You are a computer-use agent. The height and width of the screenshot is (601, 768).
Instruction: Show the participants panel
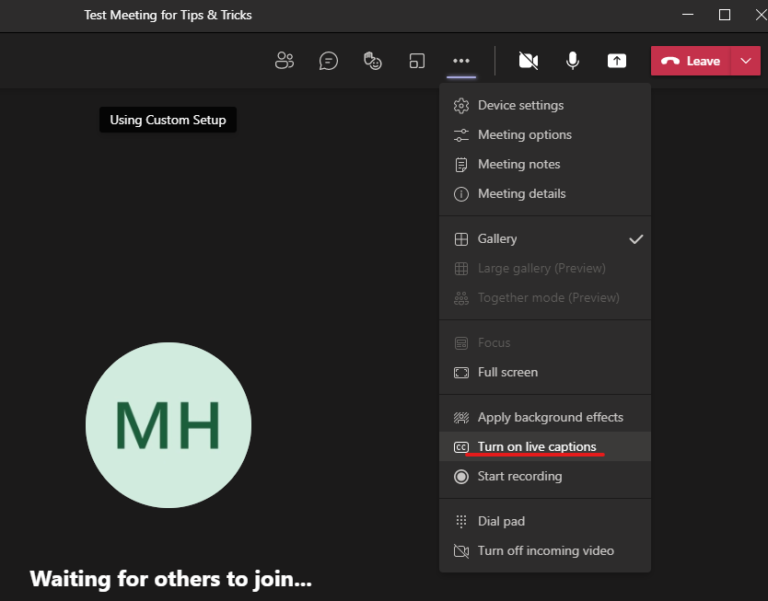pyautogui.click(x=284, y=61)
